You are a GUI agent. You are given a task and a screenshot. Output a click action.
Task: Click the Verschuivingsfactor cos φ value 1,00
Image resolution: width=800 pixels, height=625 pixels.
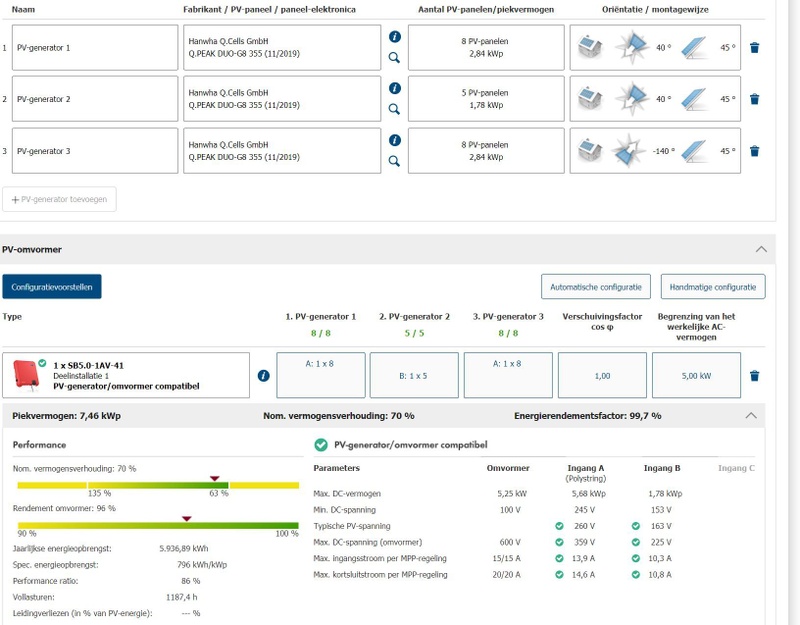point(602,376)
